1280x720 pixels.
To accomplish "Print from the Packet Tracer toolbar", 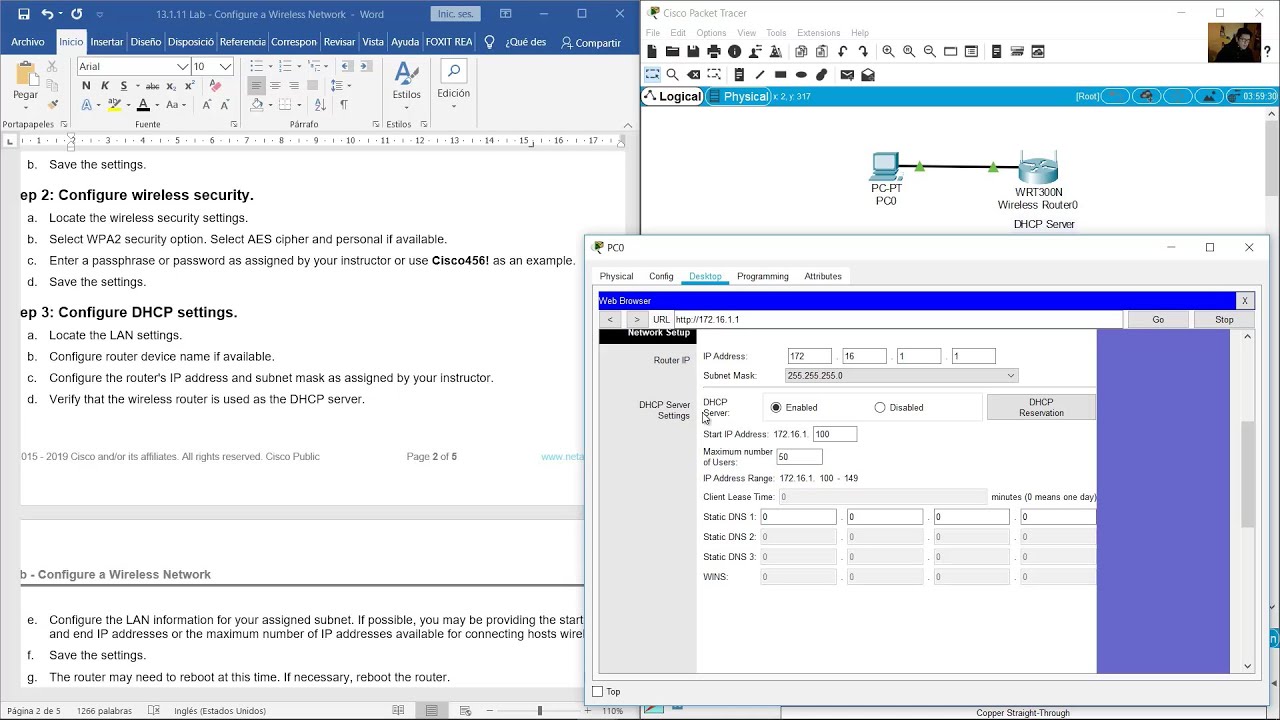I will click(713, 51).
